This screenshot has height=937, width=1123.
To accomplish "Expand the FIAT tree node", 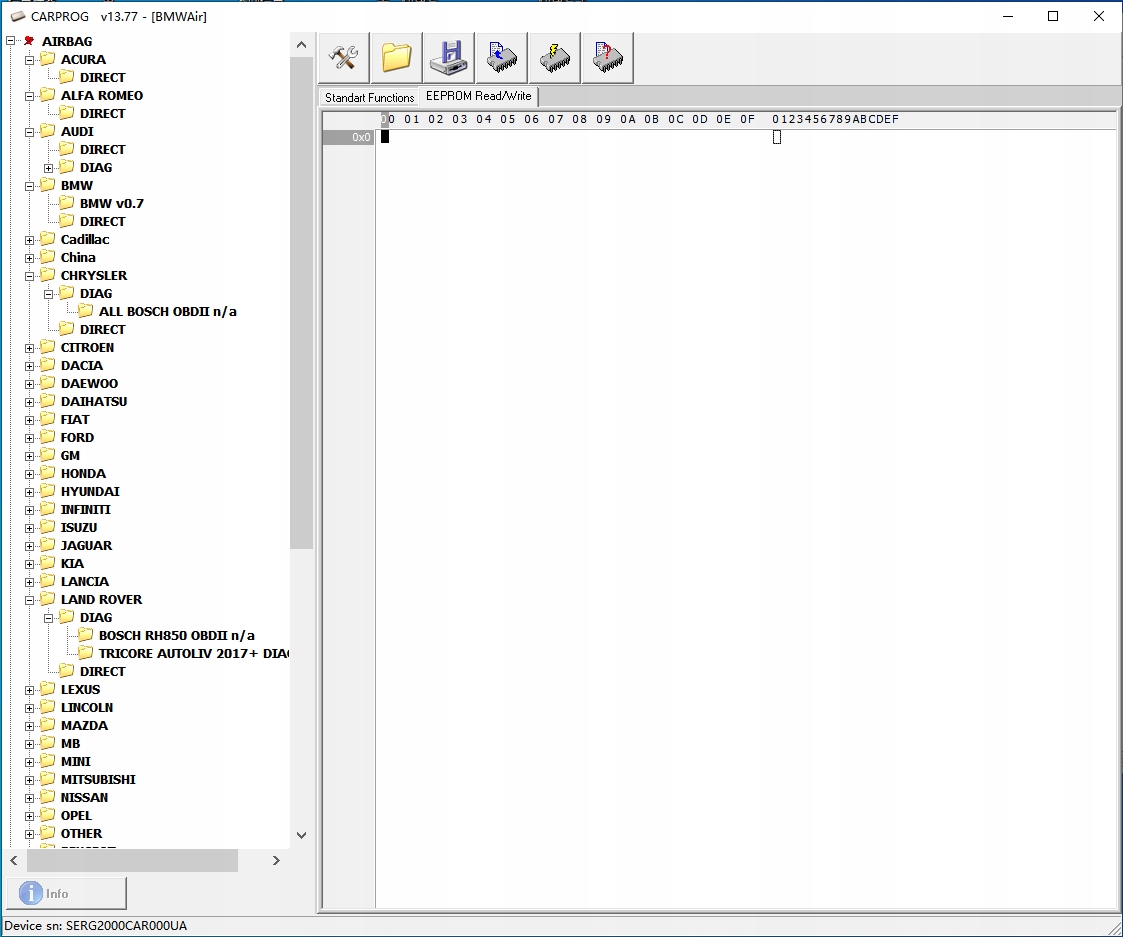I will tap(29, 420).
